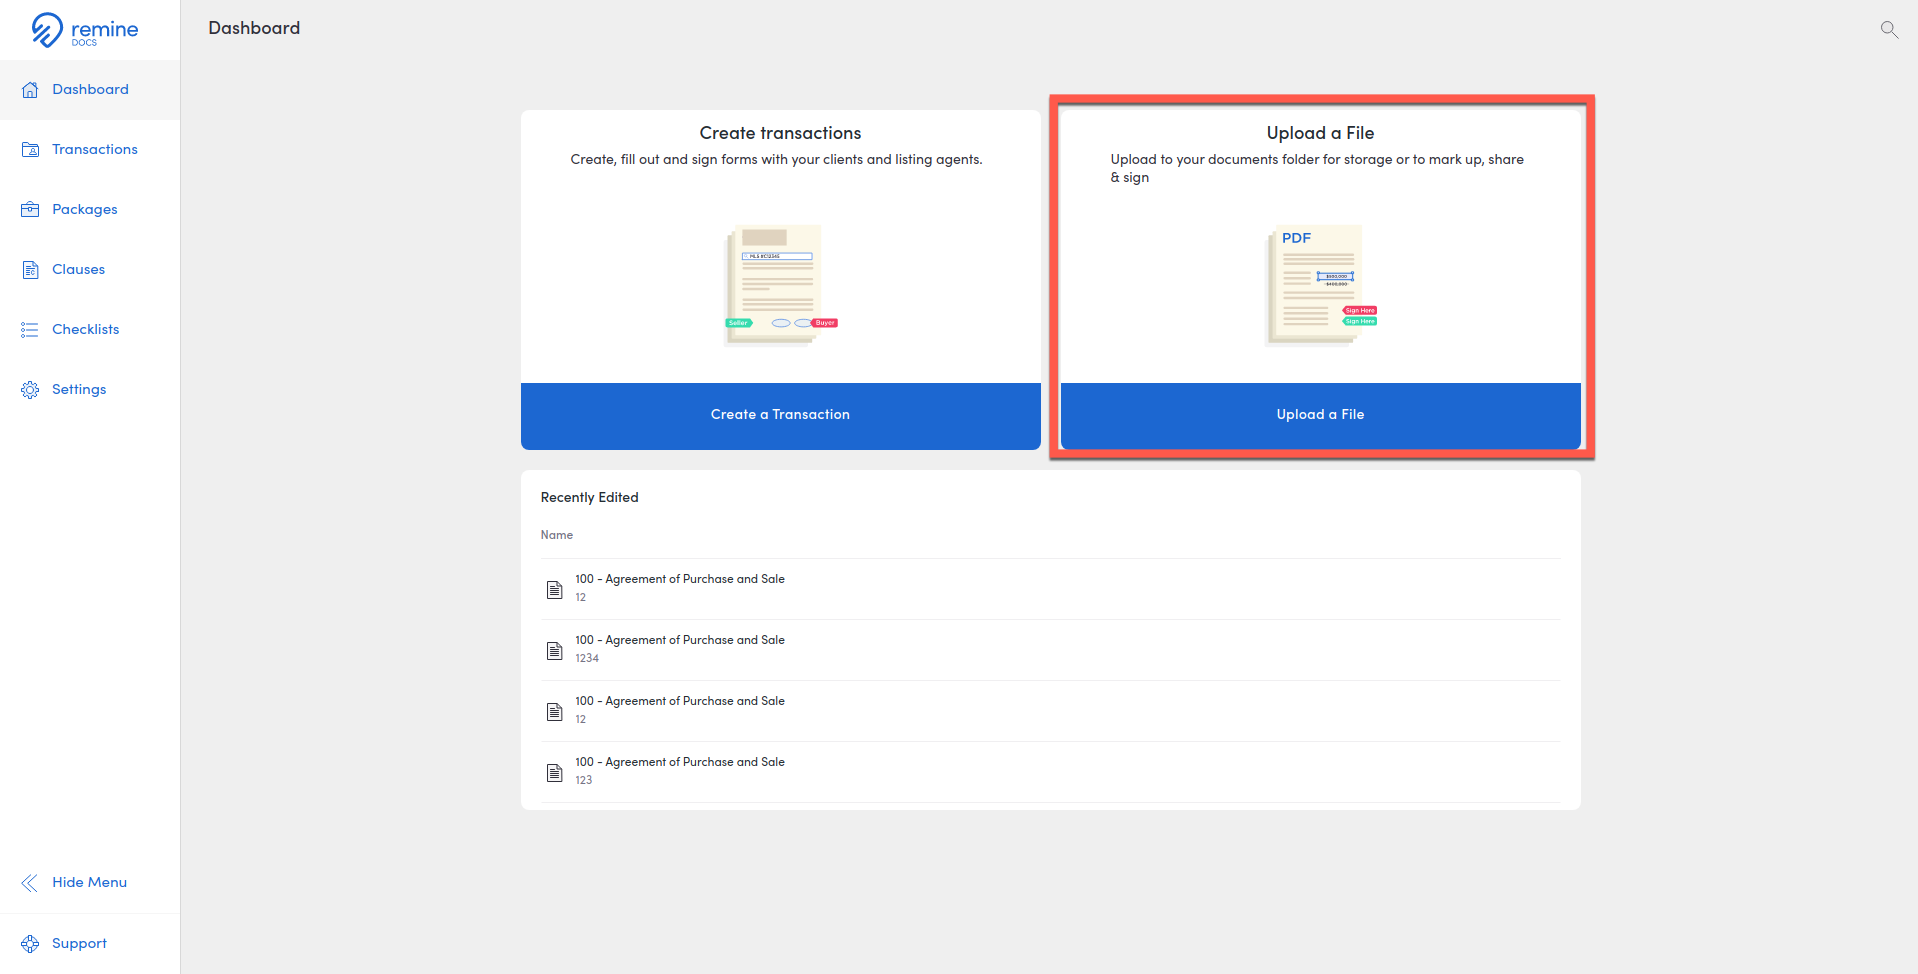Click the Upload a File card title
The height and width of the screenshot is (974, 1918).
click(x=1321, y=133)
